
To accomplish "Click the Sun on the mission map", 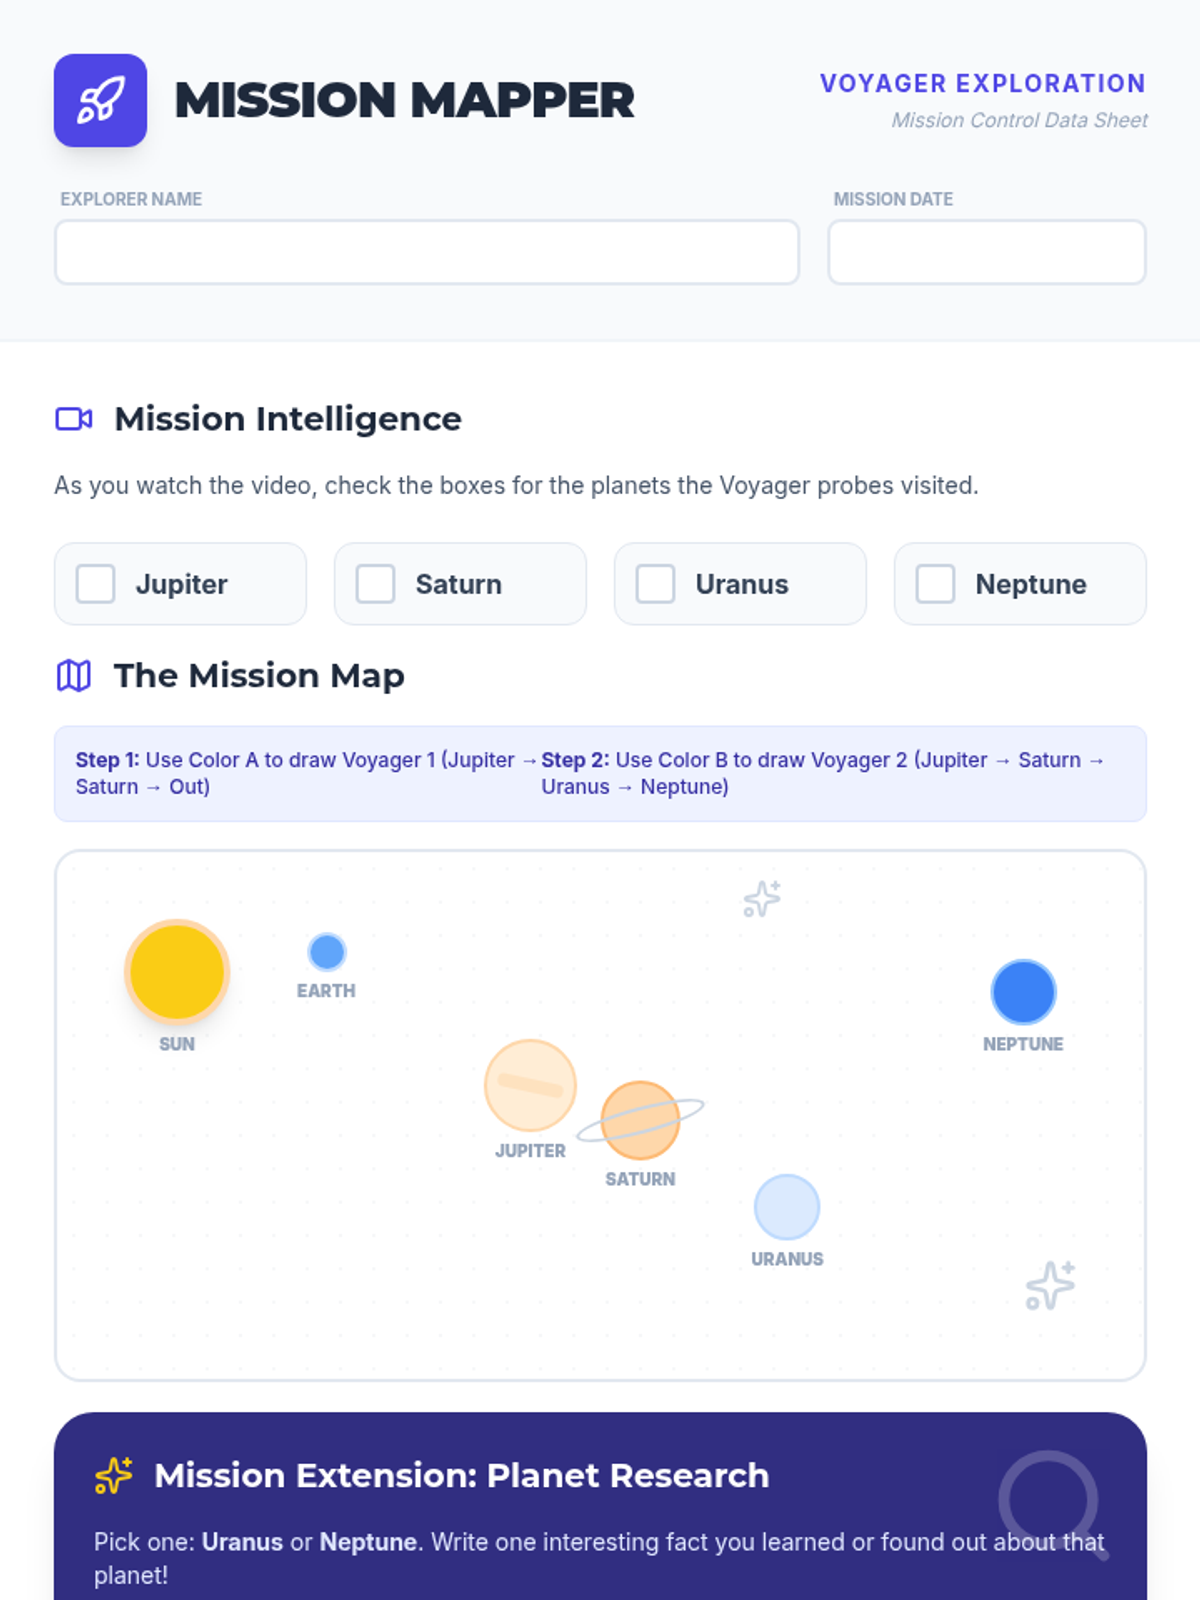I will pos(177,972).
